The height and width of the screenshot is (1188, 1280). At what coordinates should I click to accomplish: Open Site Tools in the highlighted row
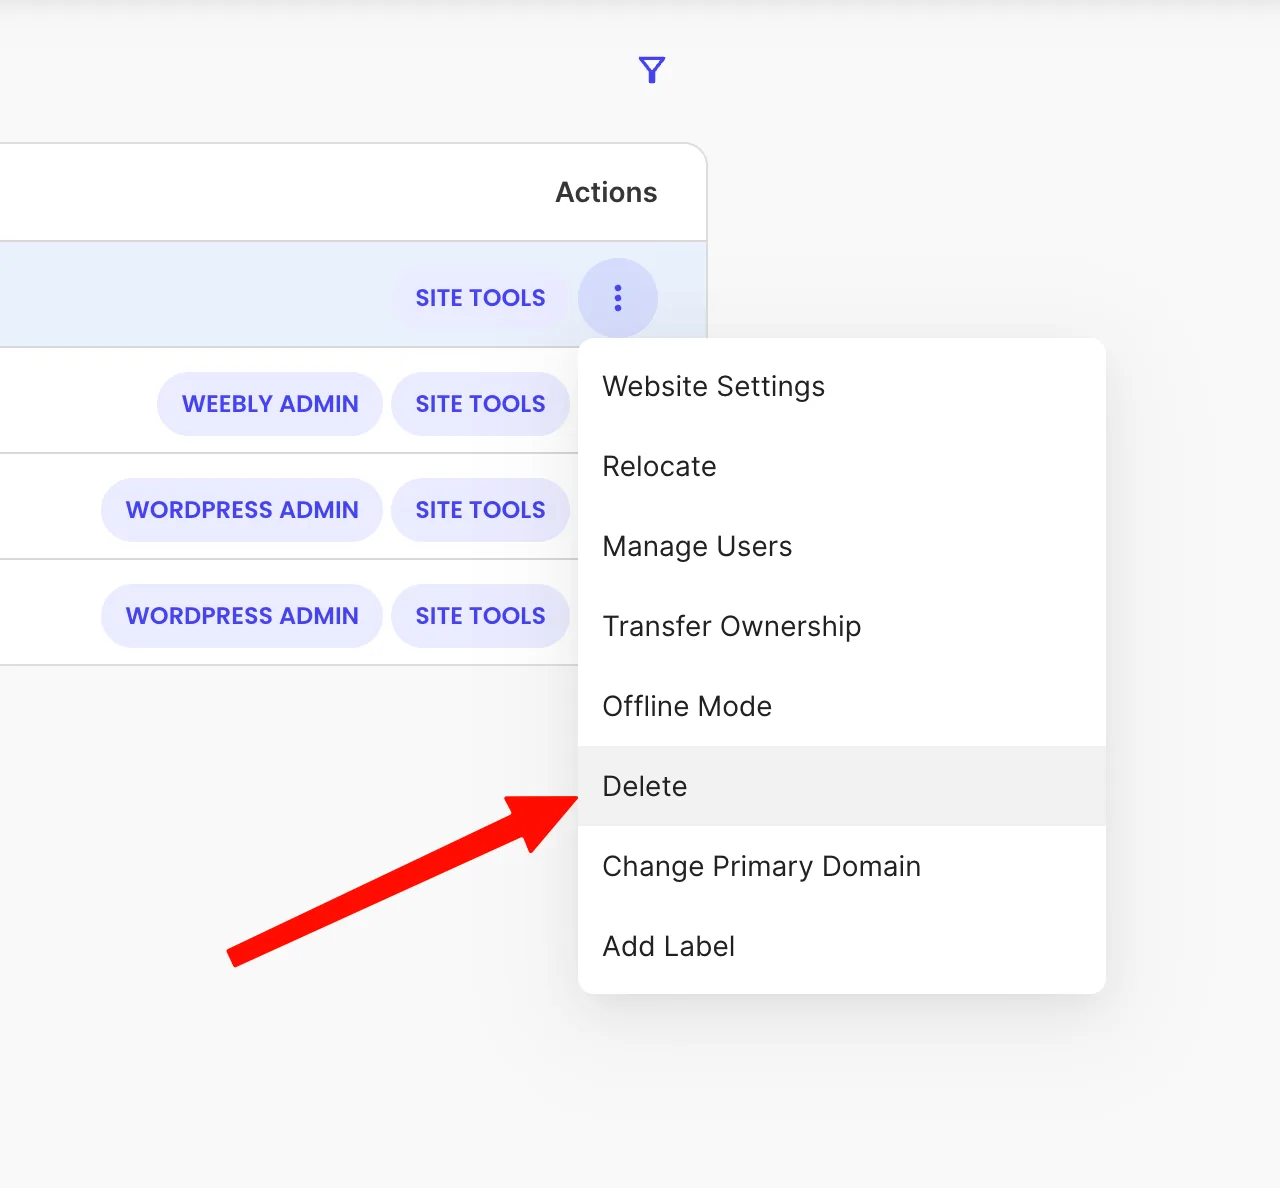[x=481, y=298]
